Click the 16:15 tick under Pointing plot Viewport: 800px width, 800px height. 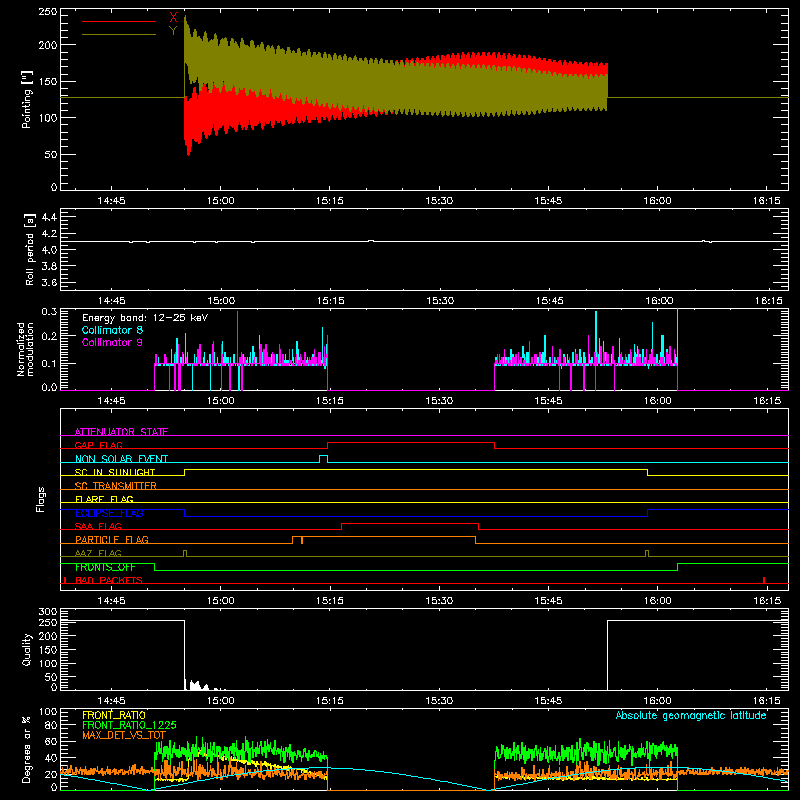pos(766,201)
